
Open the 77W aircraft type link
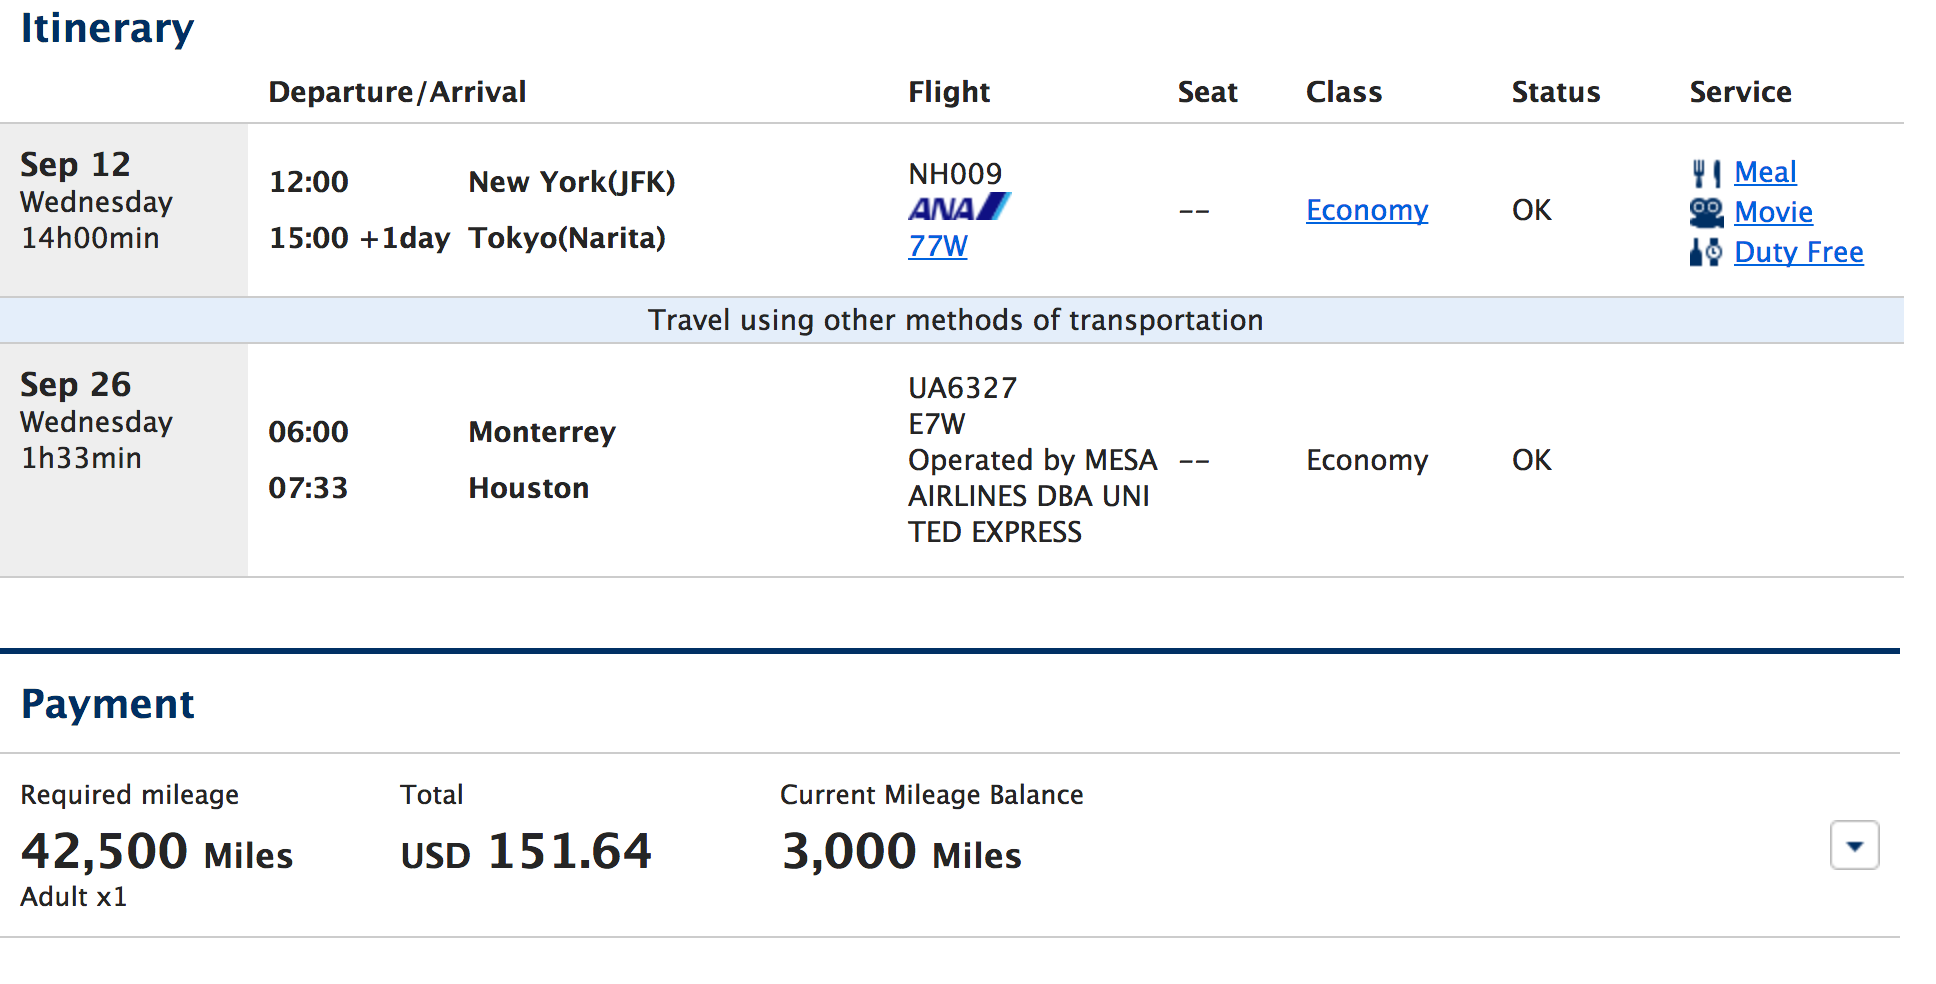tap(937, 246)
